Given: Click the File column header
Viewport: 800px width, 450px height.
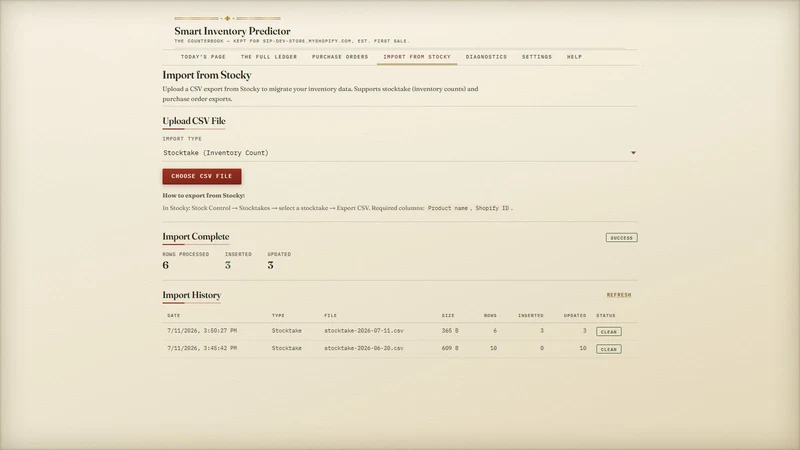Looking at the screenshot, I should coord(330,315).
